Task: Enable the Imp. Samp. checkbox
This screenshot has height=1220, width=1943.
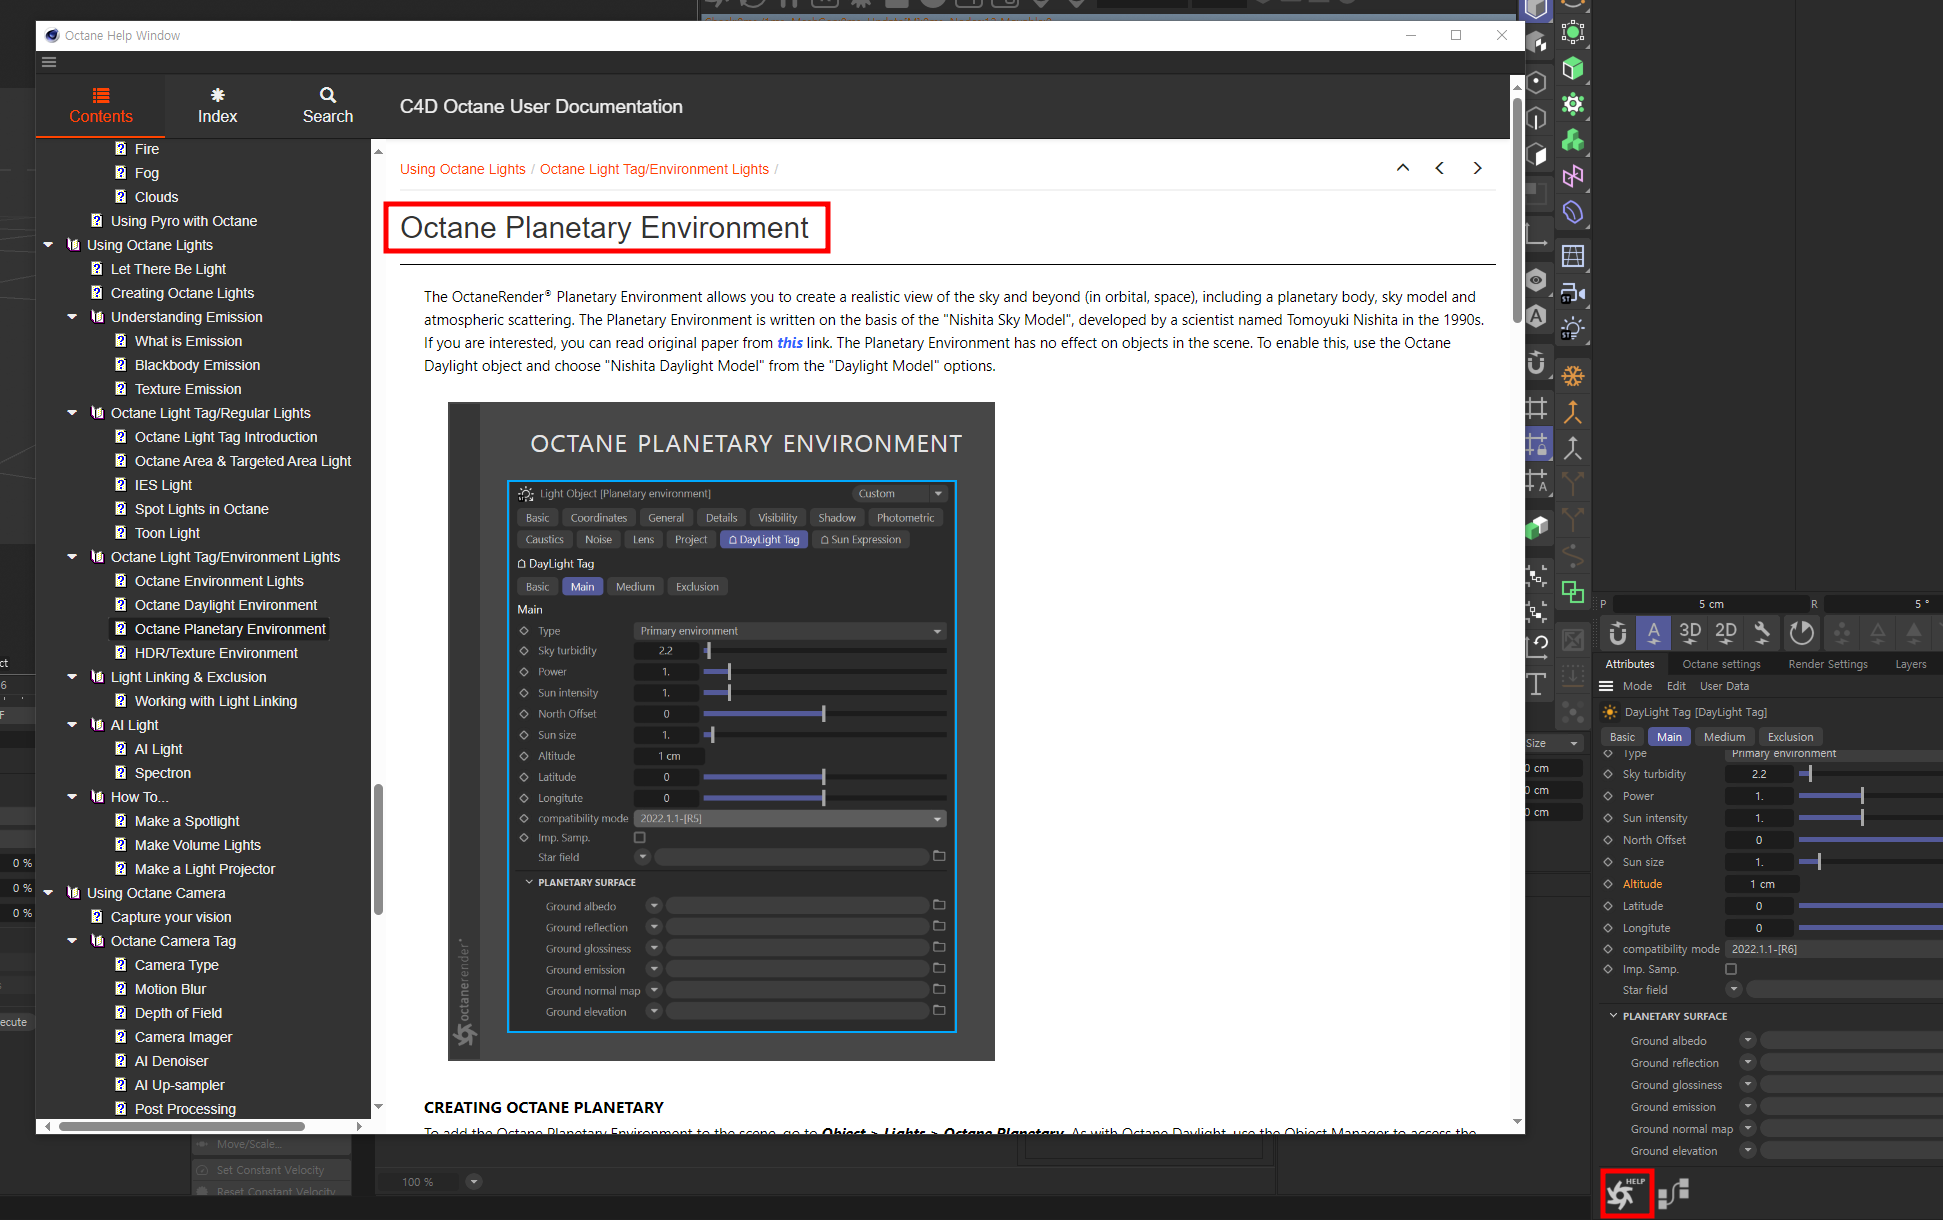Action: 1731,969
